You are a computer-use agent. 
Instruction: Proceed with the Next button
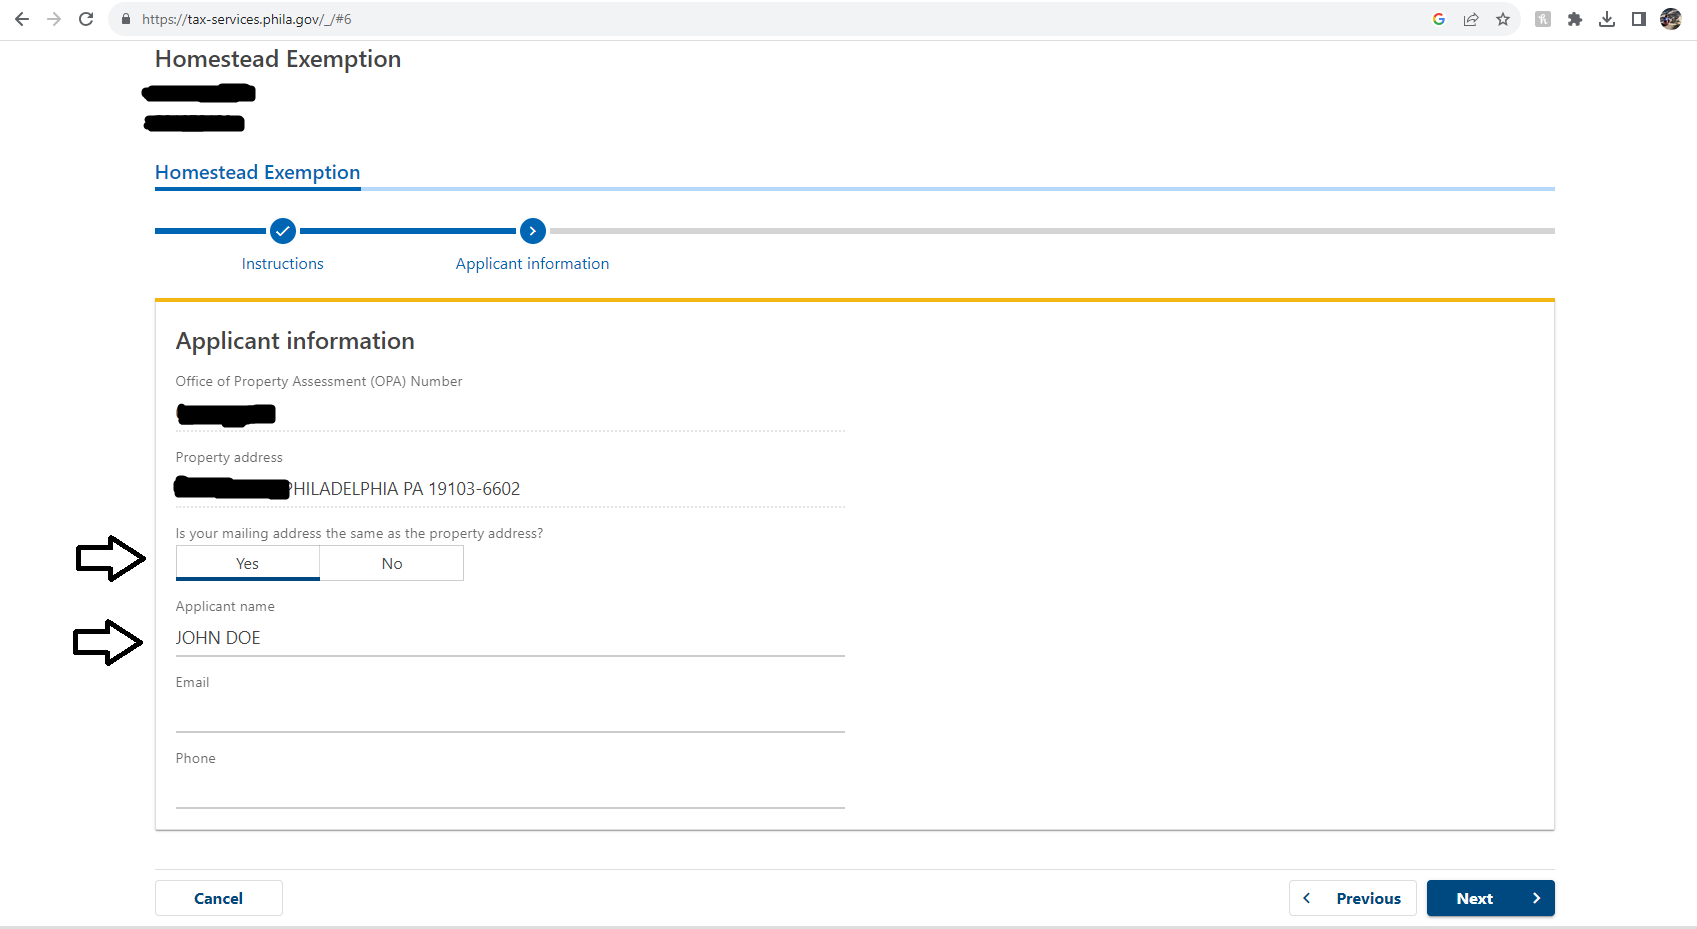(x=1491, y=898)
